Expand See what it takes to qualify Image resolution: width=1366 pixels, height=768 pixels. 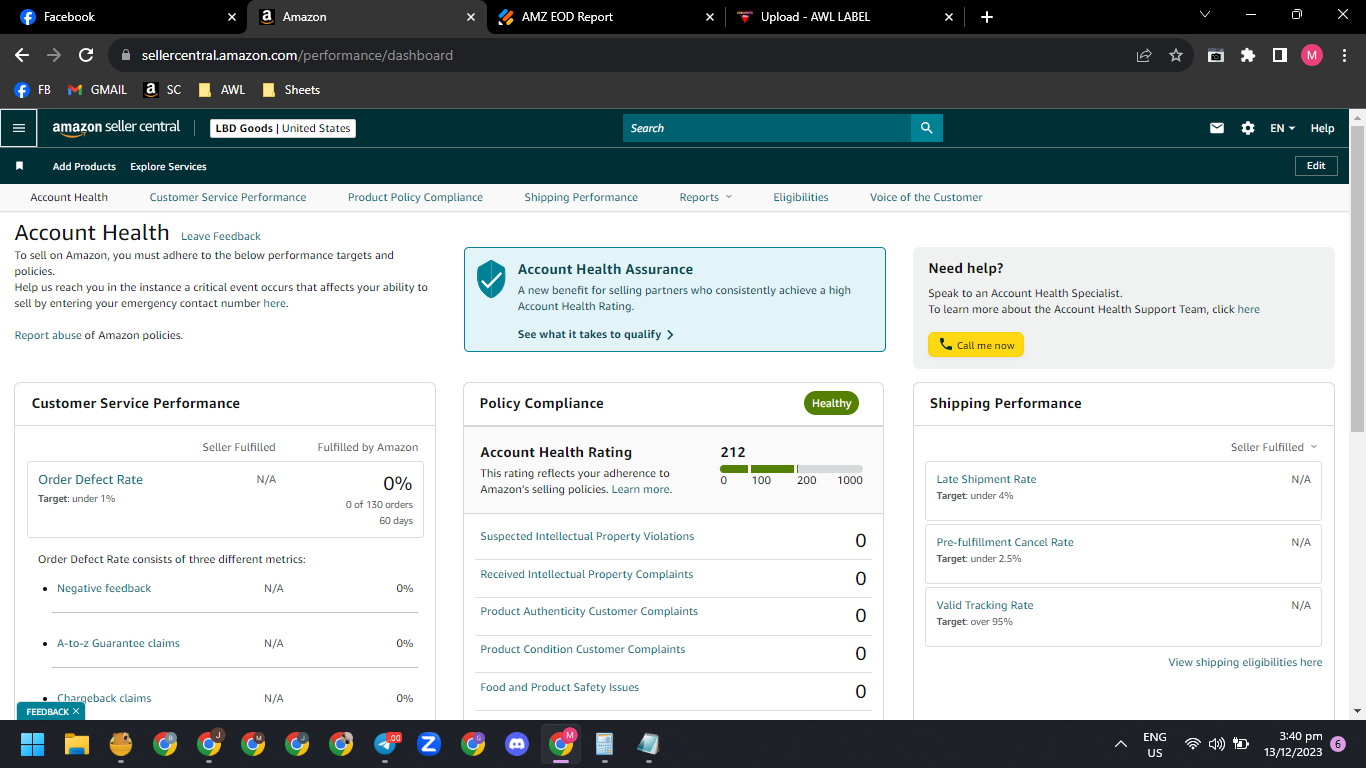(596, 334)
